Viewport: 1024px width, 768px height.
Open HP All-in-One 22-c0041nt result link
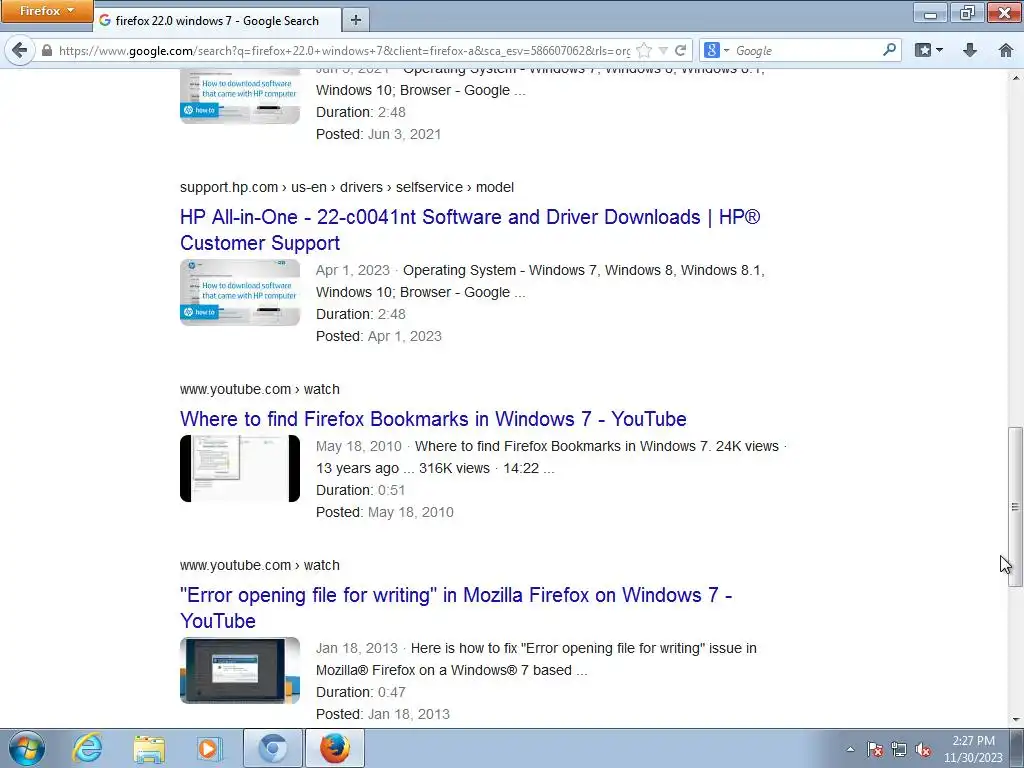click(x=470, y=230)
